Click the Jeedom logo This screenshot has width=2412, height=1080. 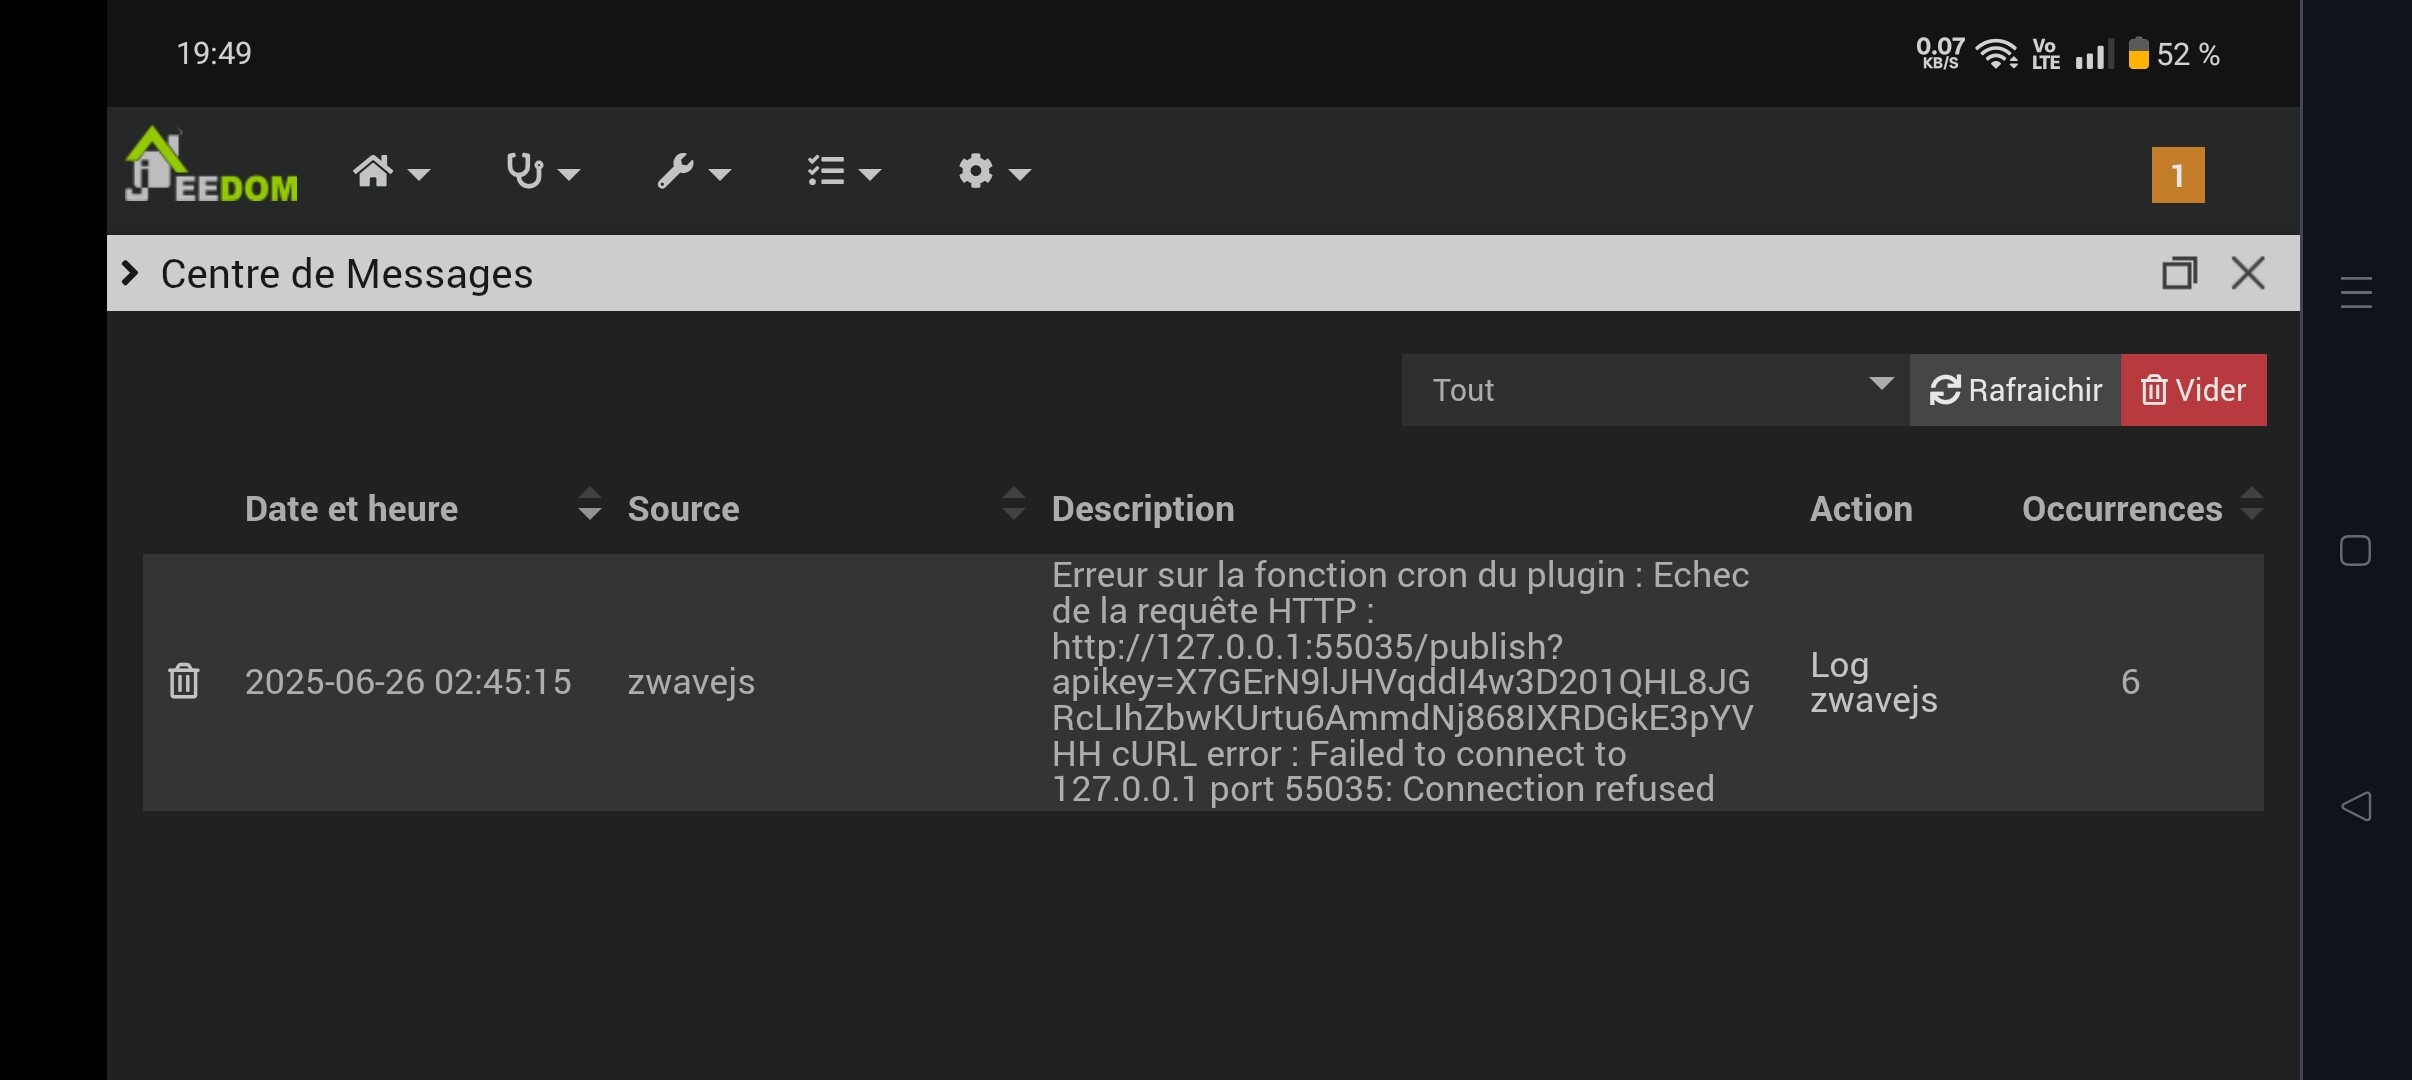pyautogui.click(x=211, y=167)
